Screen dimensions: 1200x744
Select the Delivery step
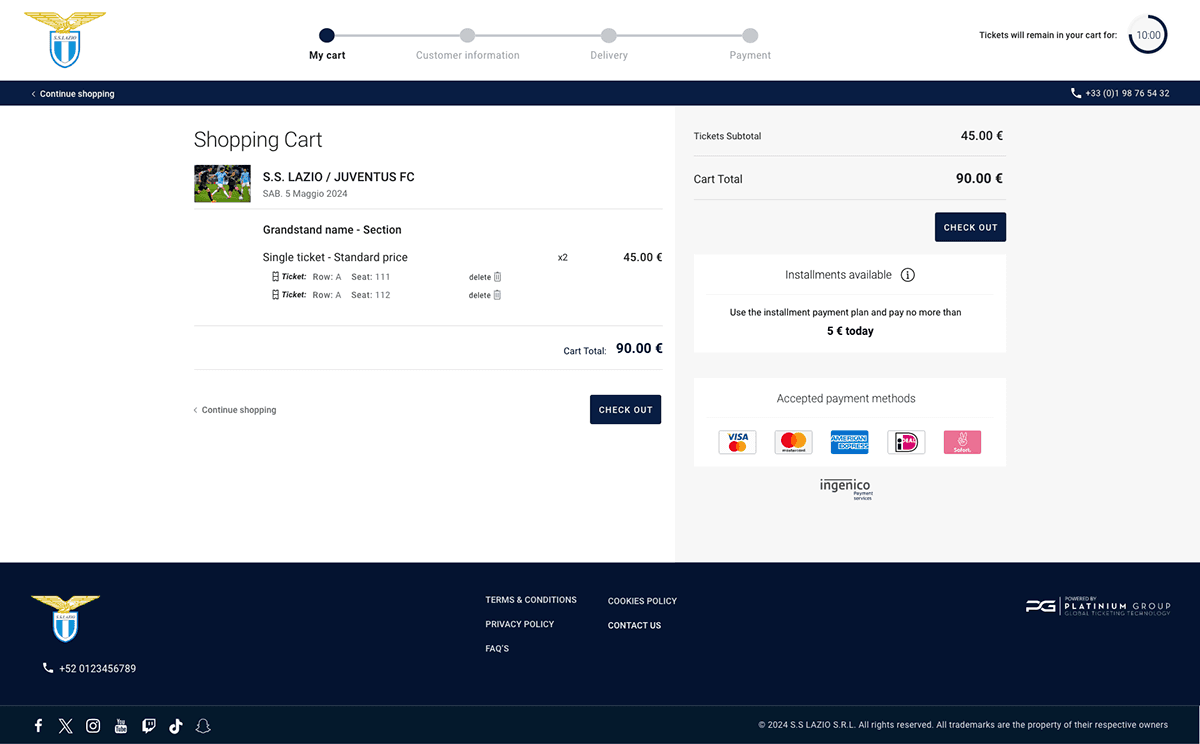pyautogui.click(x=609, y=43)
